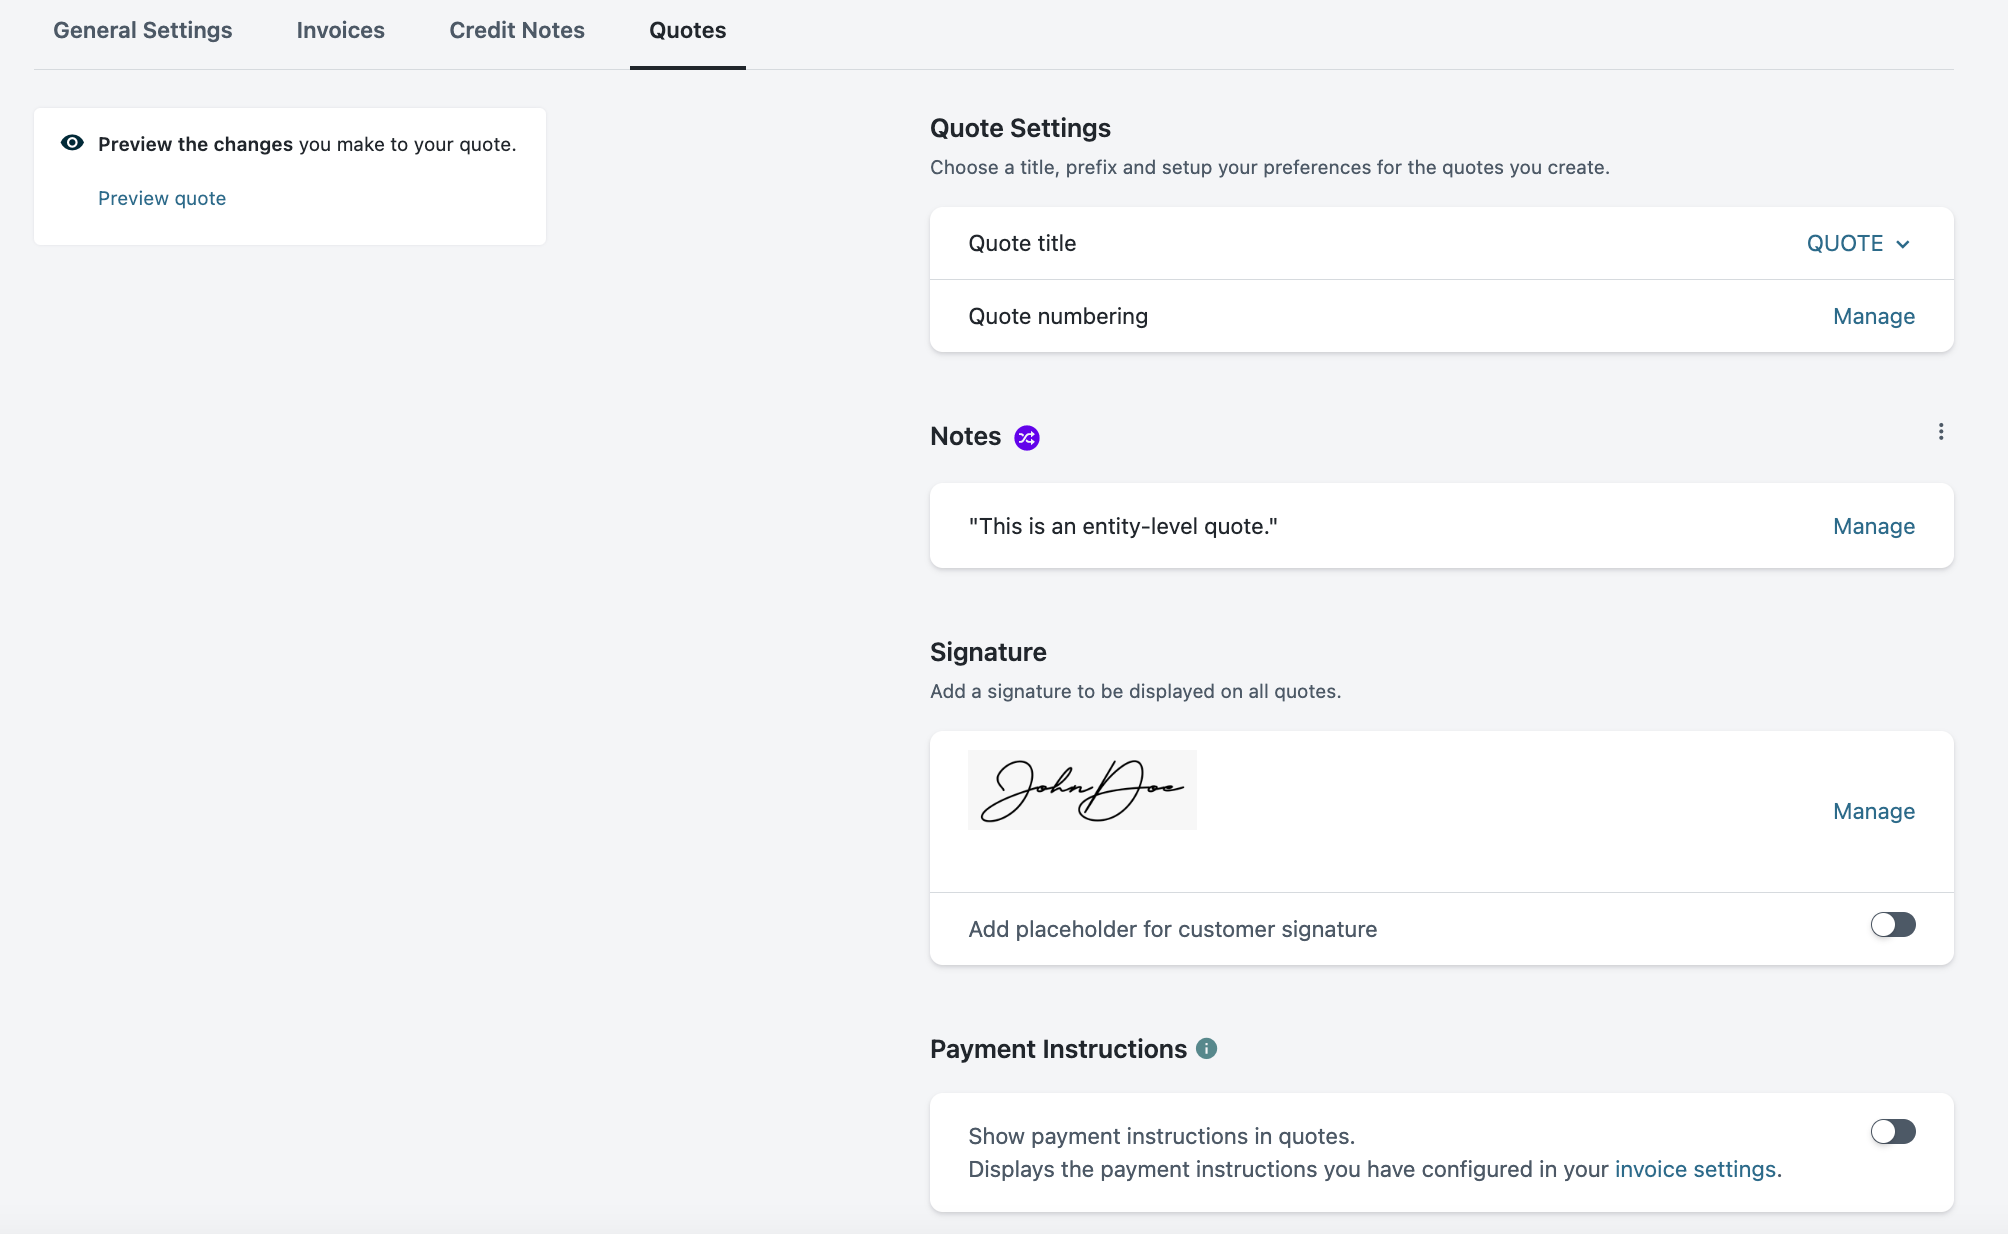Click the purple shuffle icon beside Notes

(x=1027, y=438)
